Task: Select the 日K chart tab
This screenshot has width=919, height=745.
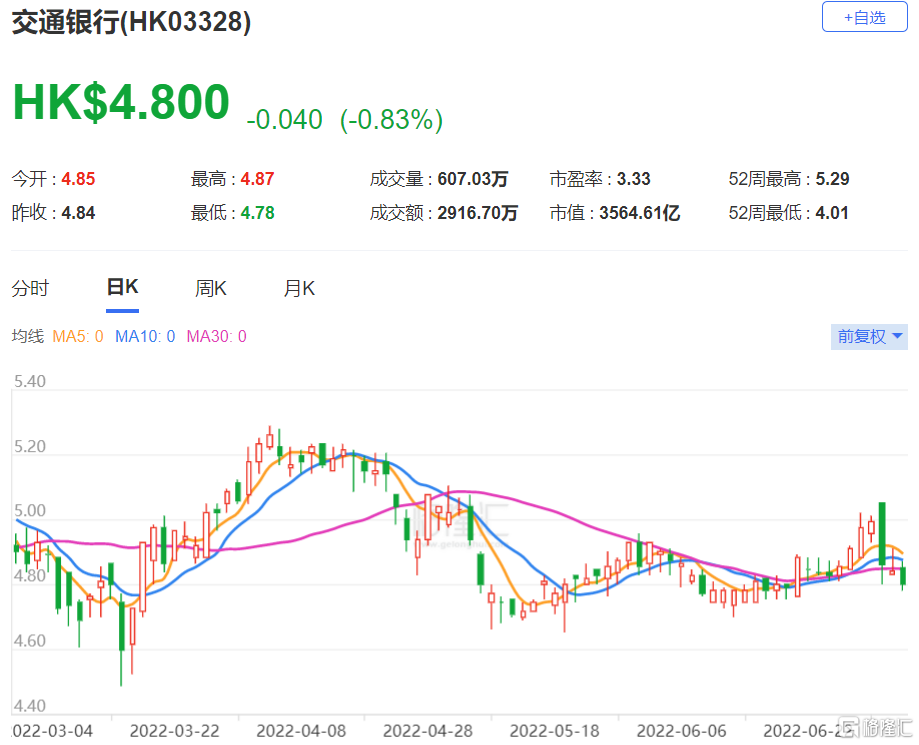Action: pos(122,287)
